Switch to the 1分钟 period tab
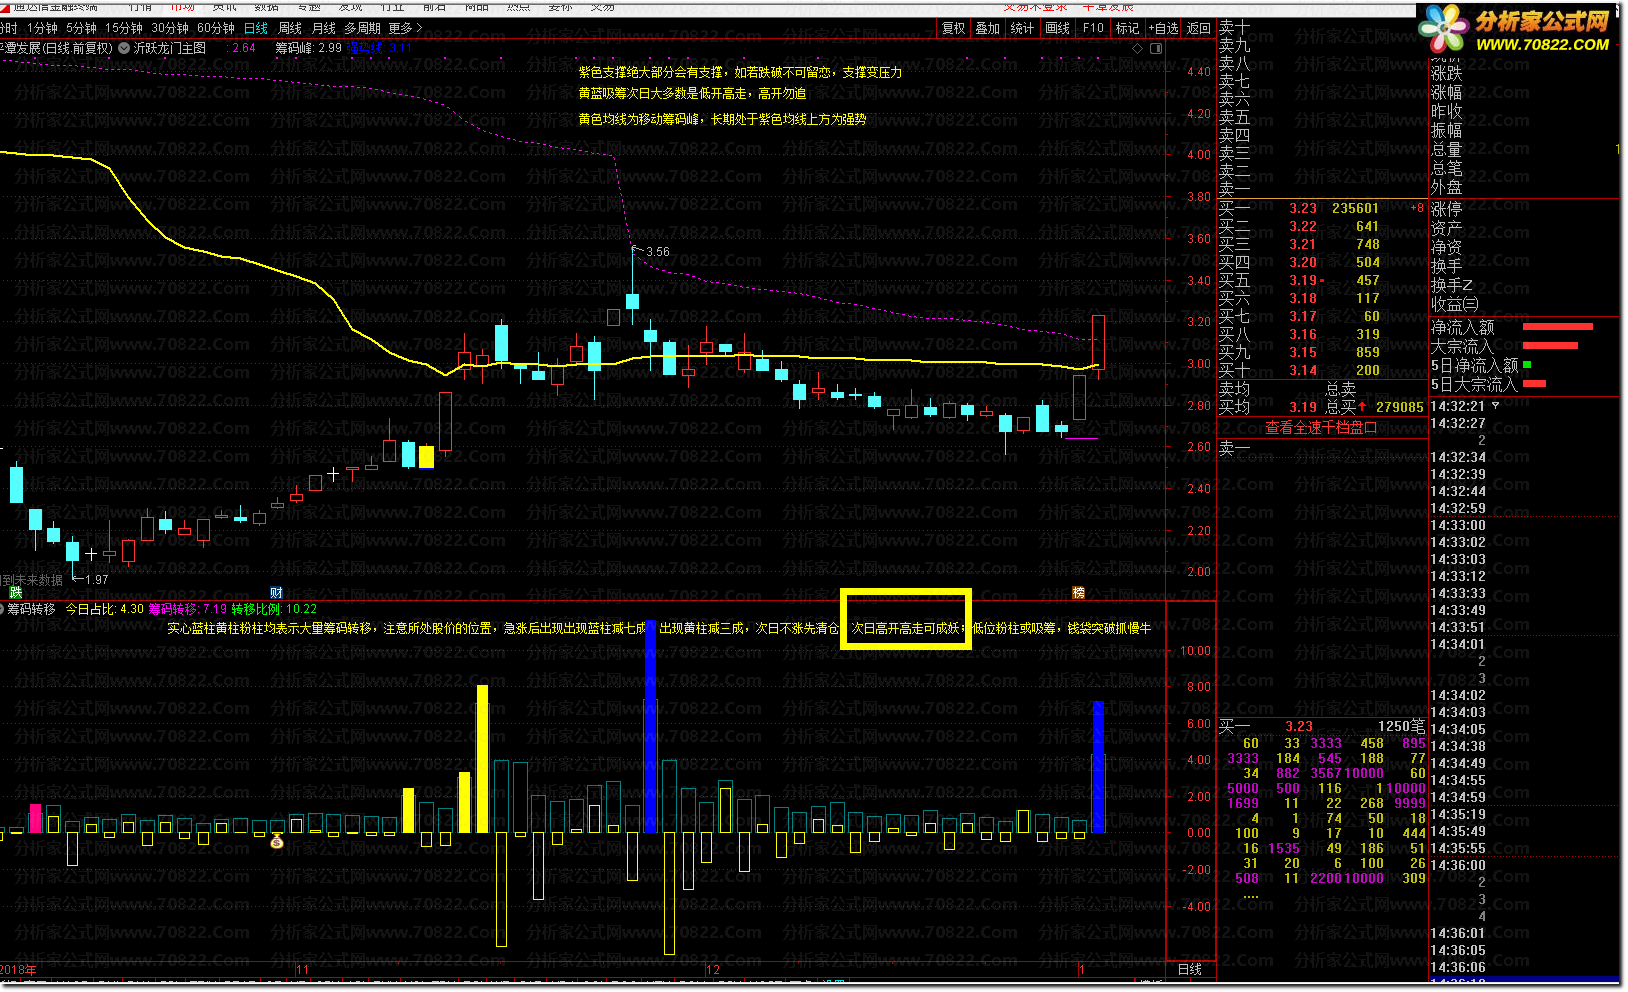This screenshot has width=1628, height=992. [x=42, y=28]
